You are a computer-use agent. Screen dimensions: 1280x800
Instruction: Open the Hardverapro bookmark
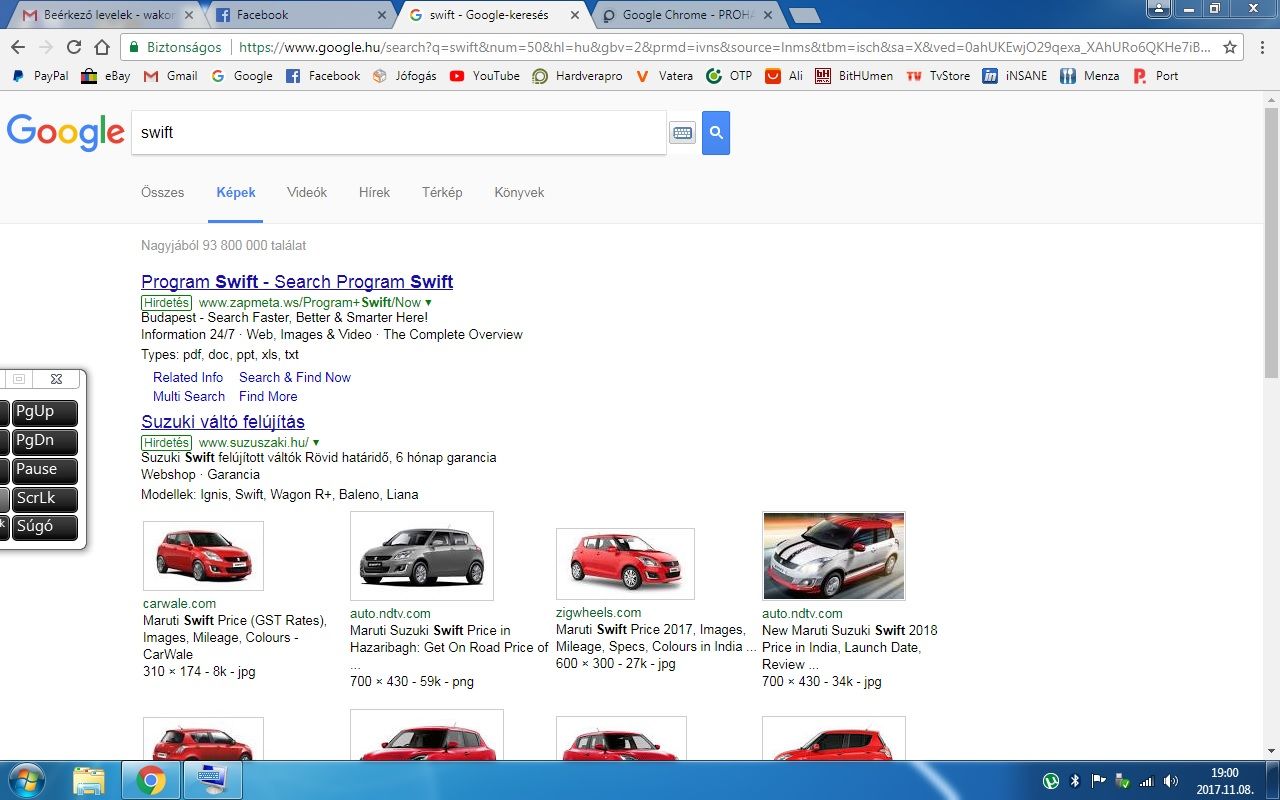pos(577,76)
